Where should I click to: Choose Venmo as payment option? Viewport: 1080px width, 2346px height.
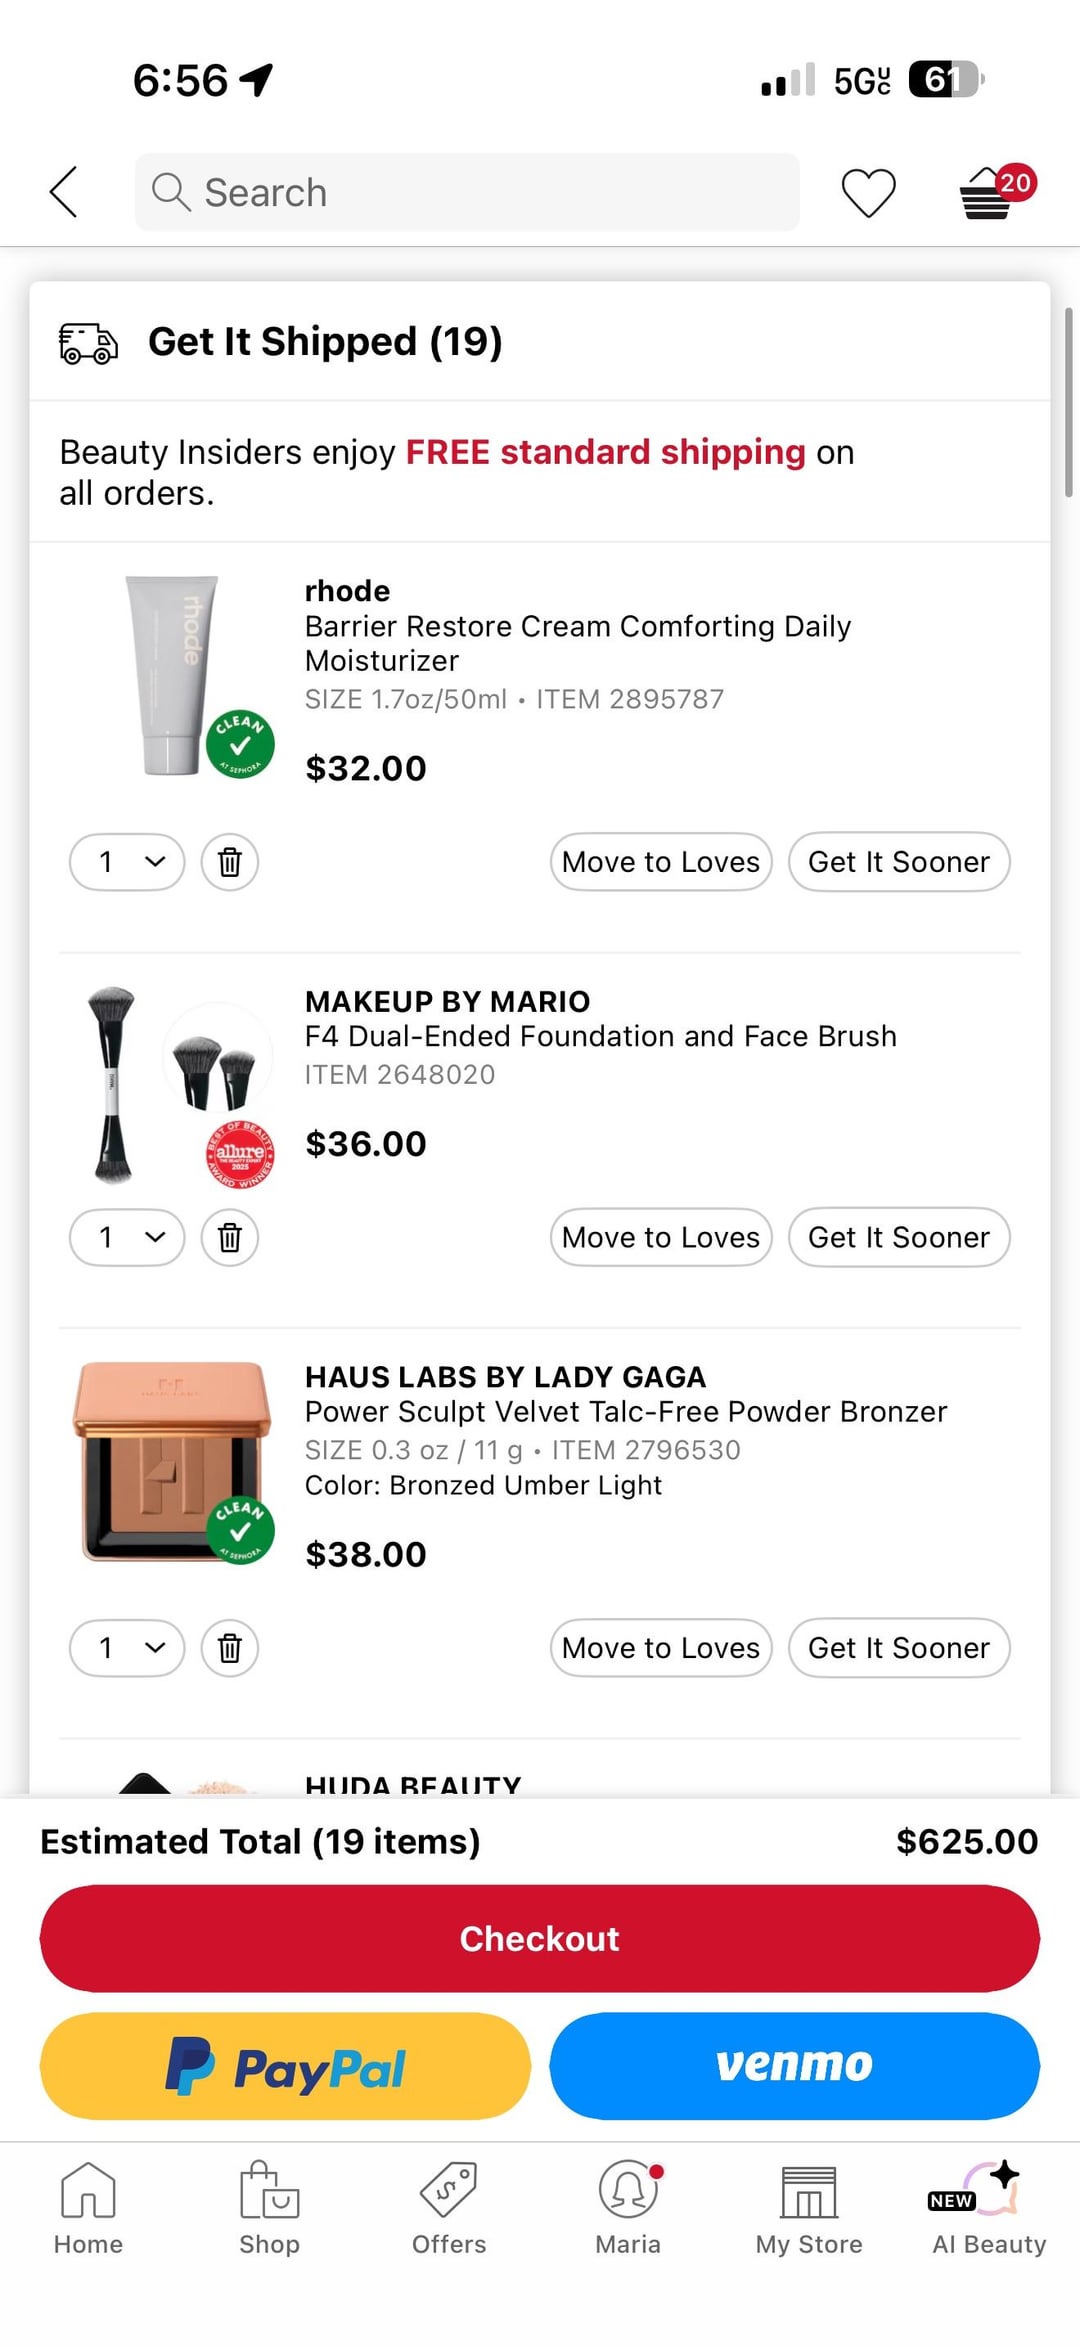click(x=795, y=2066)
